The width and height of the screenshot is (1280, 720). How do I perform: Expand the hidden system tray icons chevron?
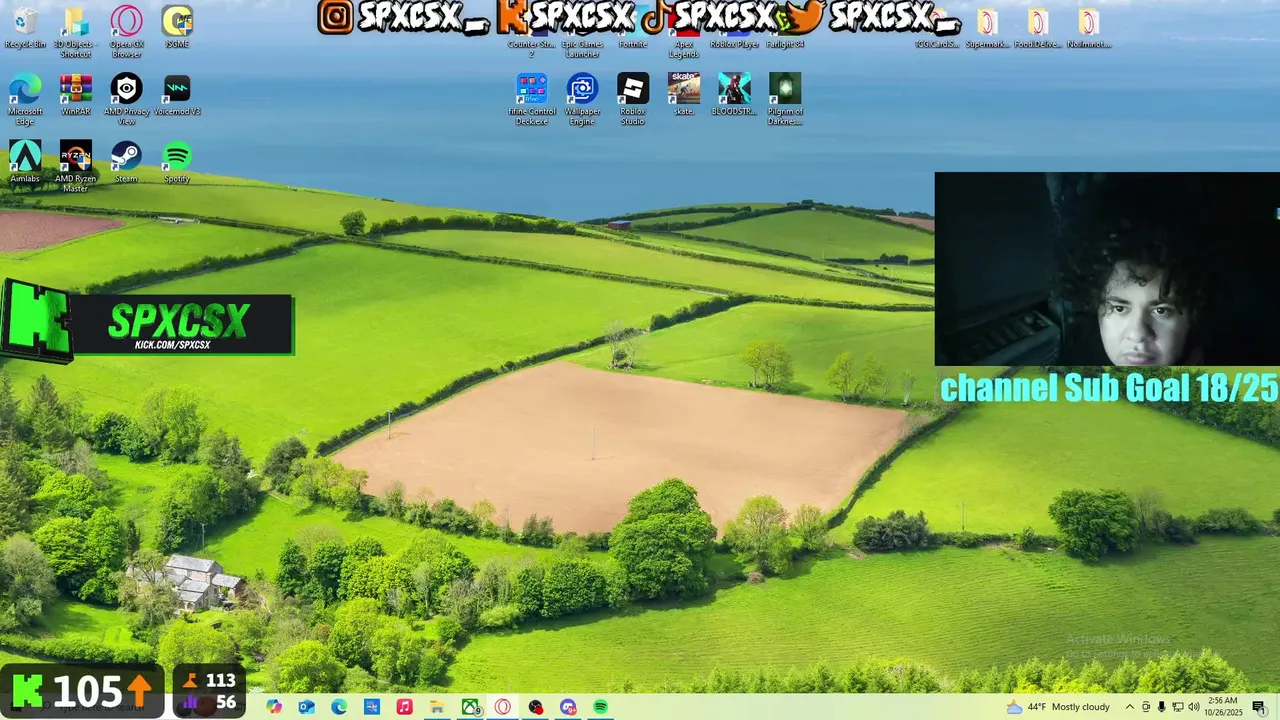click(x=1130, y=707)
